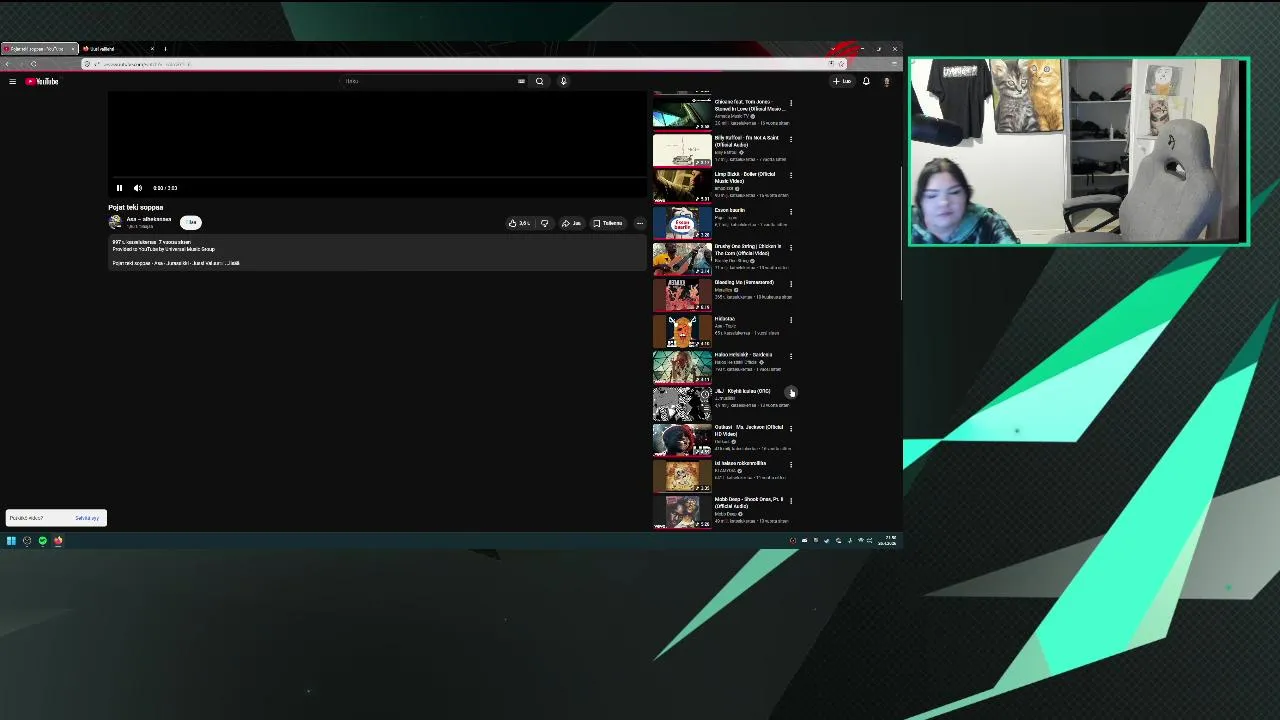
Task: Open the Asa channel avatar
Action: (115, 222)
